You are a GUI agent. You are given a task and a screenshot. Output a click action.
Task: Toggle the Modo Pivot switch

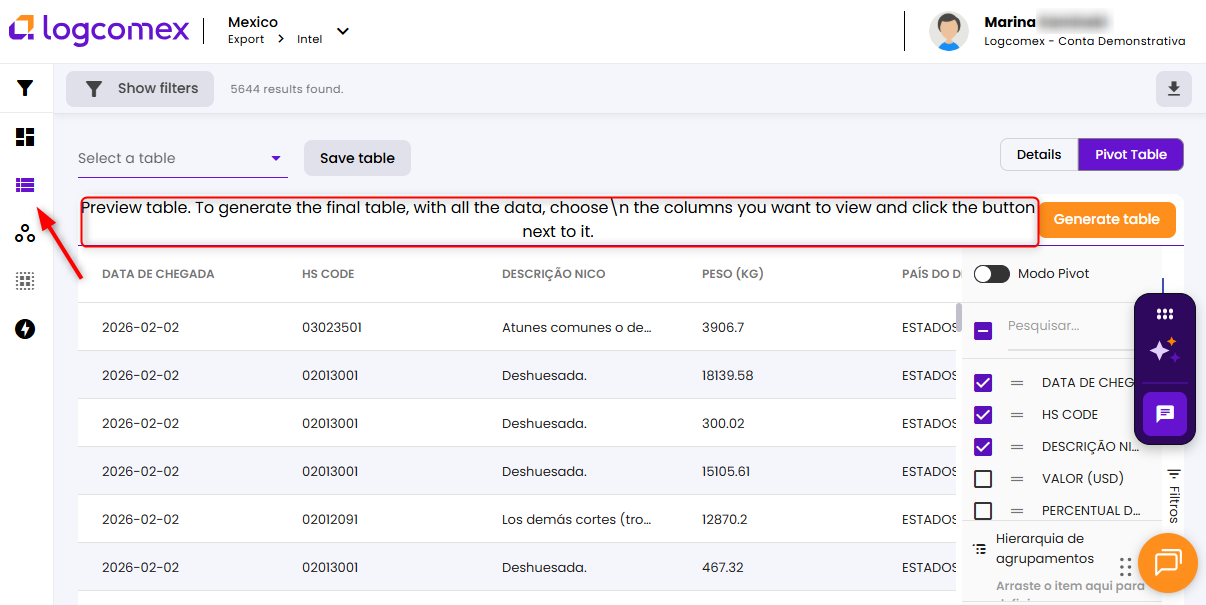coord(991,274)
